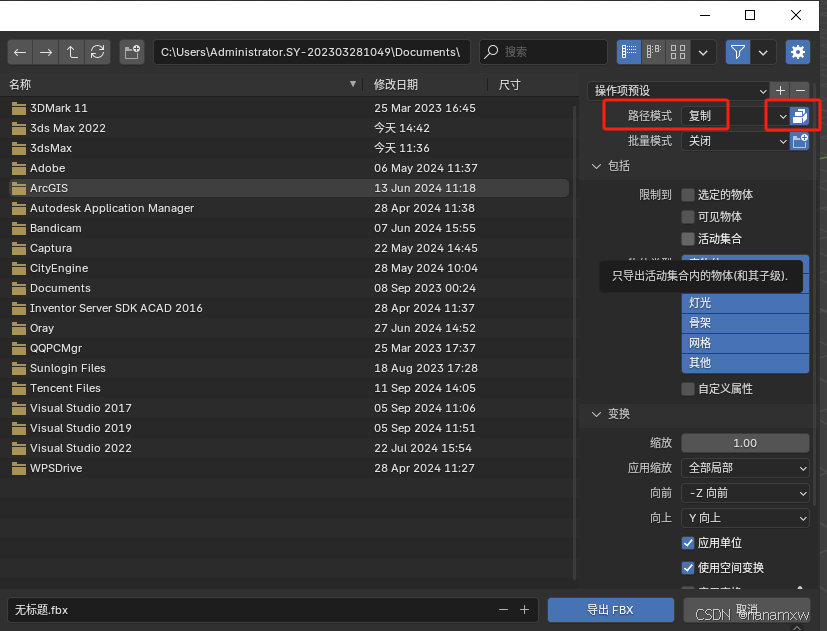Open the ArcGIS folder icon

19,188
